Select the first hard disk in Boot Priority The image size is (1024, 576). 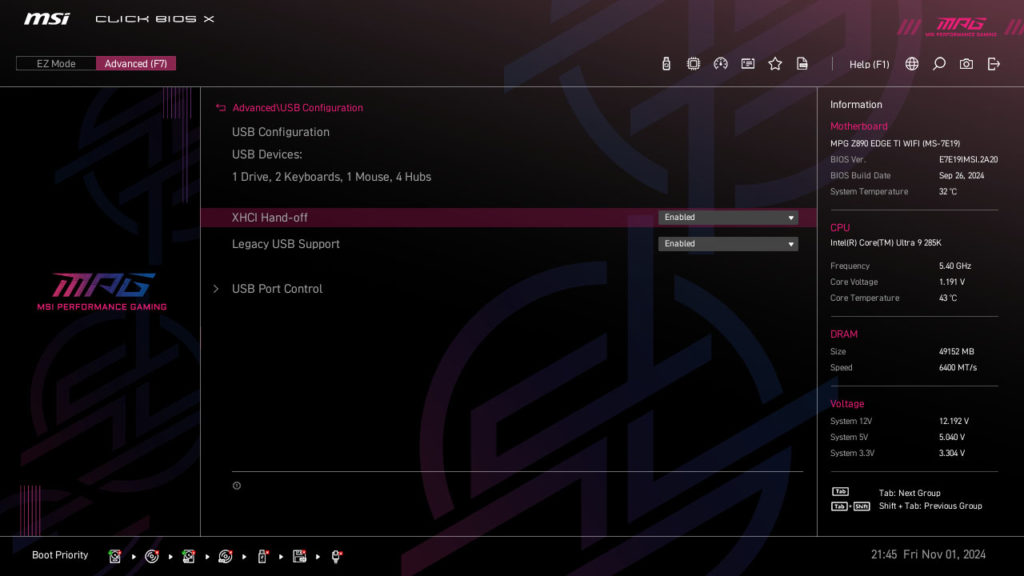(115, 556)
